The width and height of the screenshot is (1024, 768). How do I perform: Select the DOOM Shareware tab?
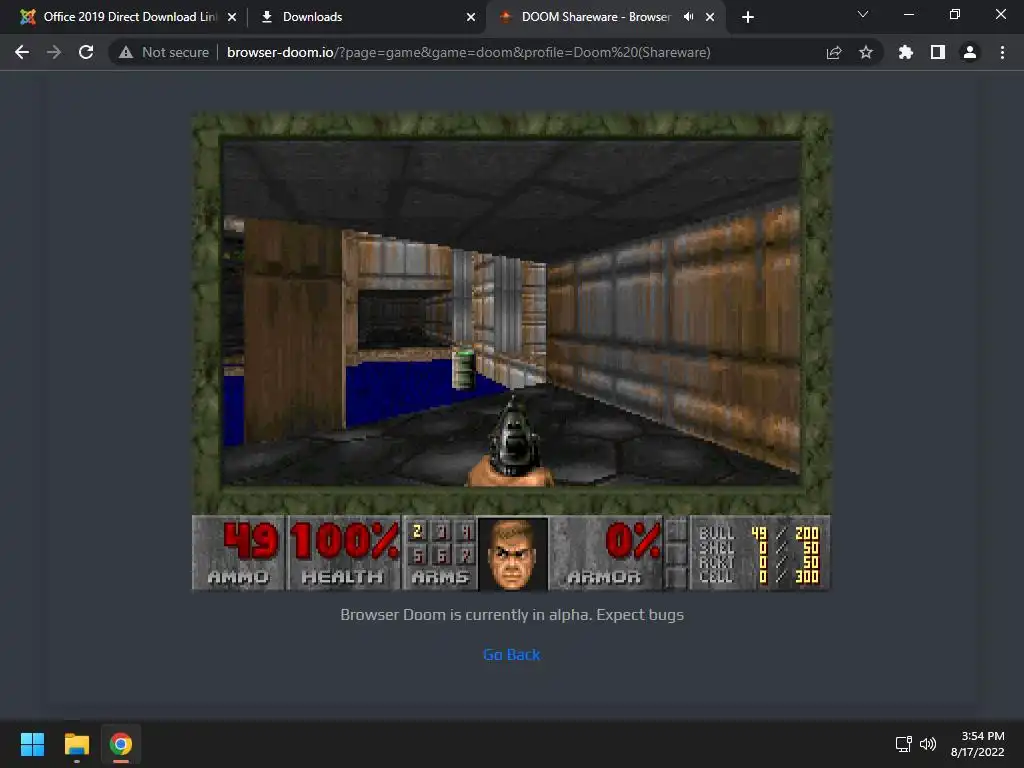pyautogui.click(x=596, y=17)
